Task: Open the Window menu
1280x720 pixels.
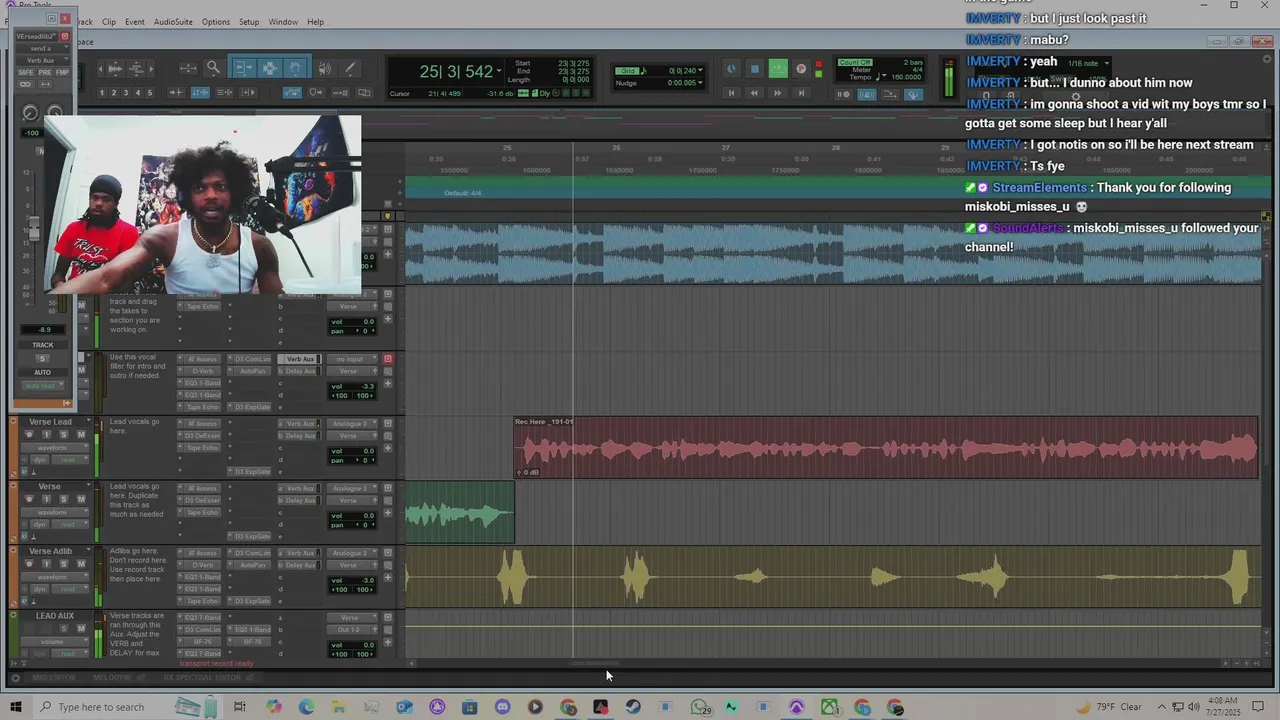Action: click(x=283, y=22)
